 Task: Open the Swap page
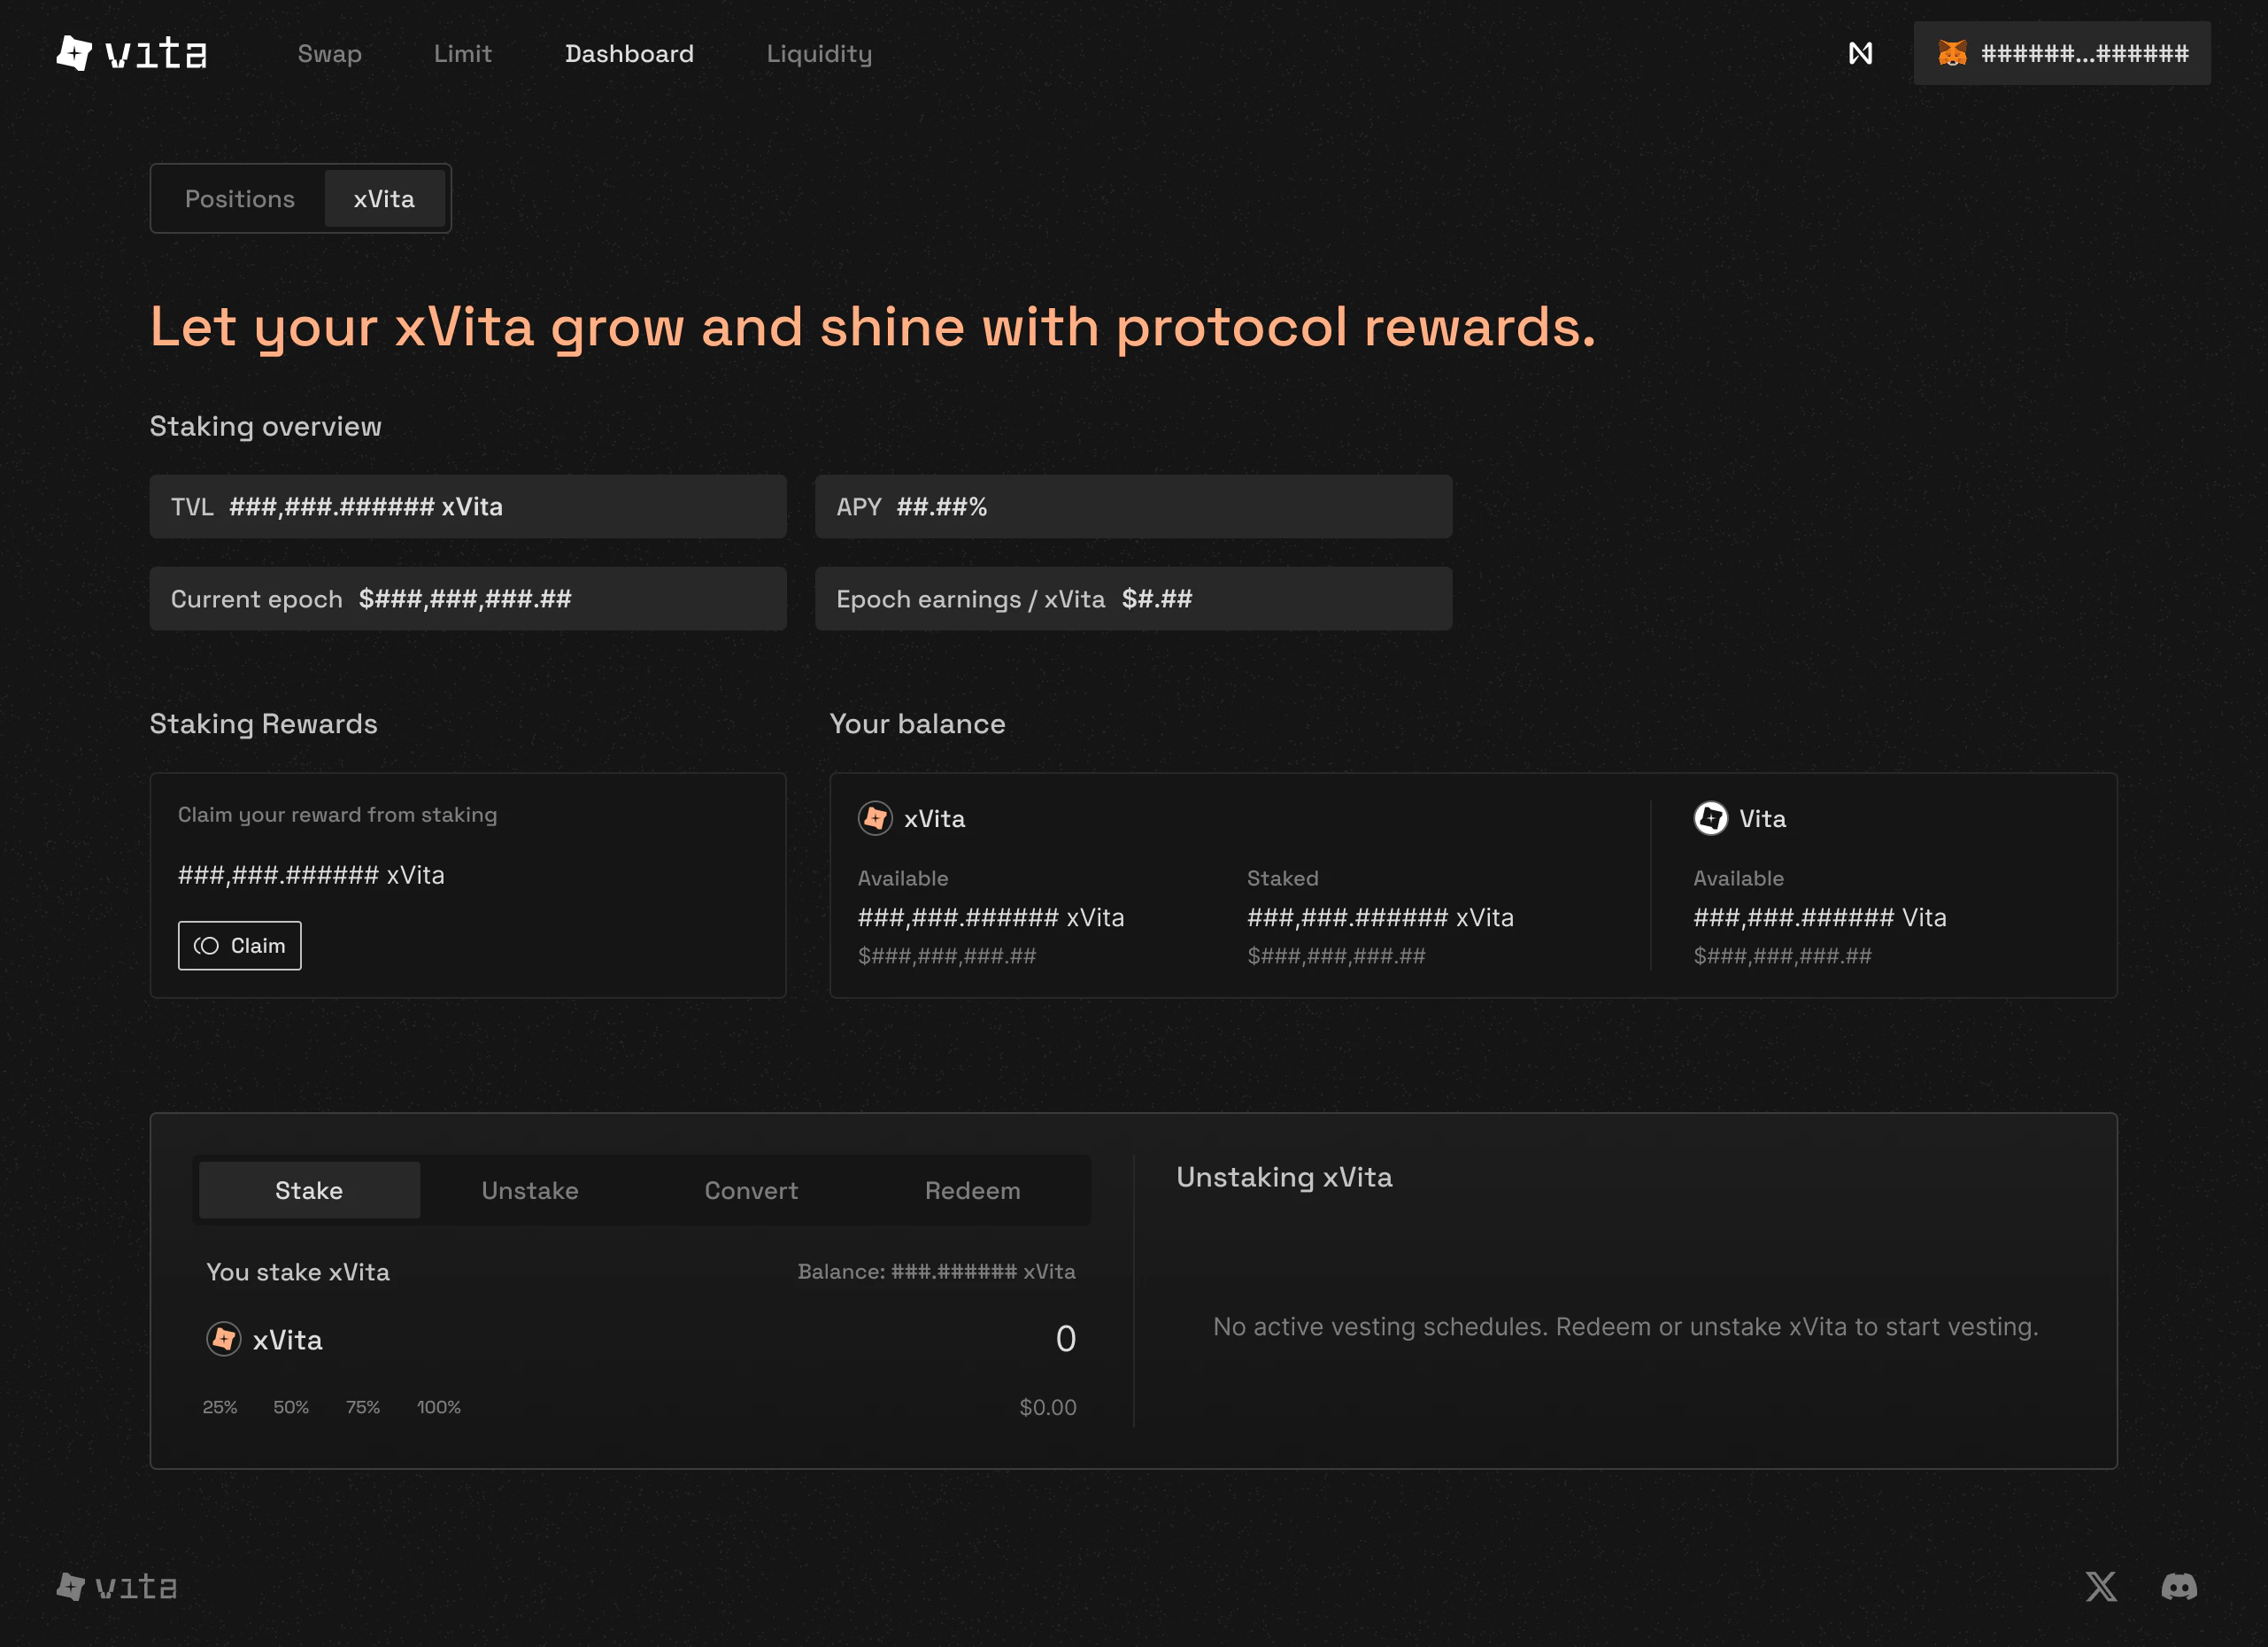coord(329,54)
